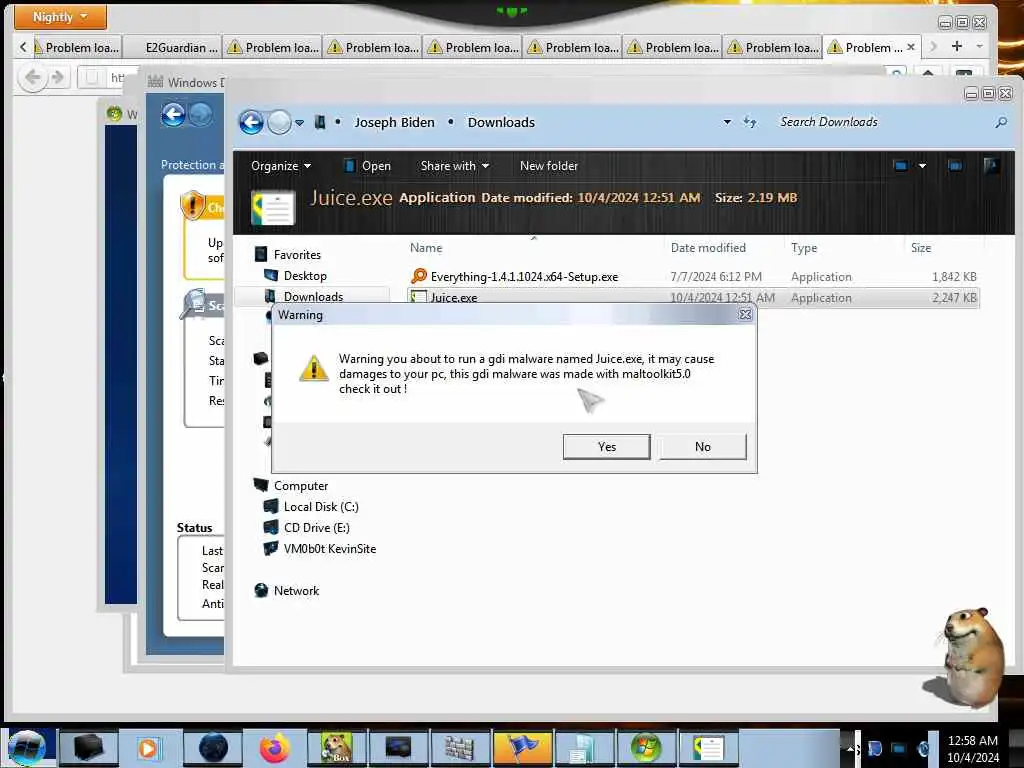Open the Juice.exe taskbar icon
Image resolution: width=1024 pixels, height=768 pixels.
[709, 748]
